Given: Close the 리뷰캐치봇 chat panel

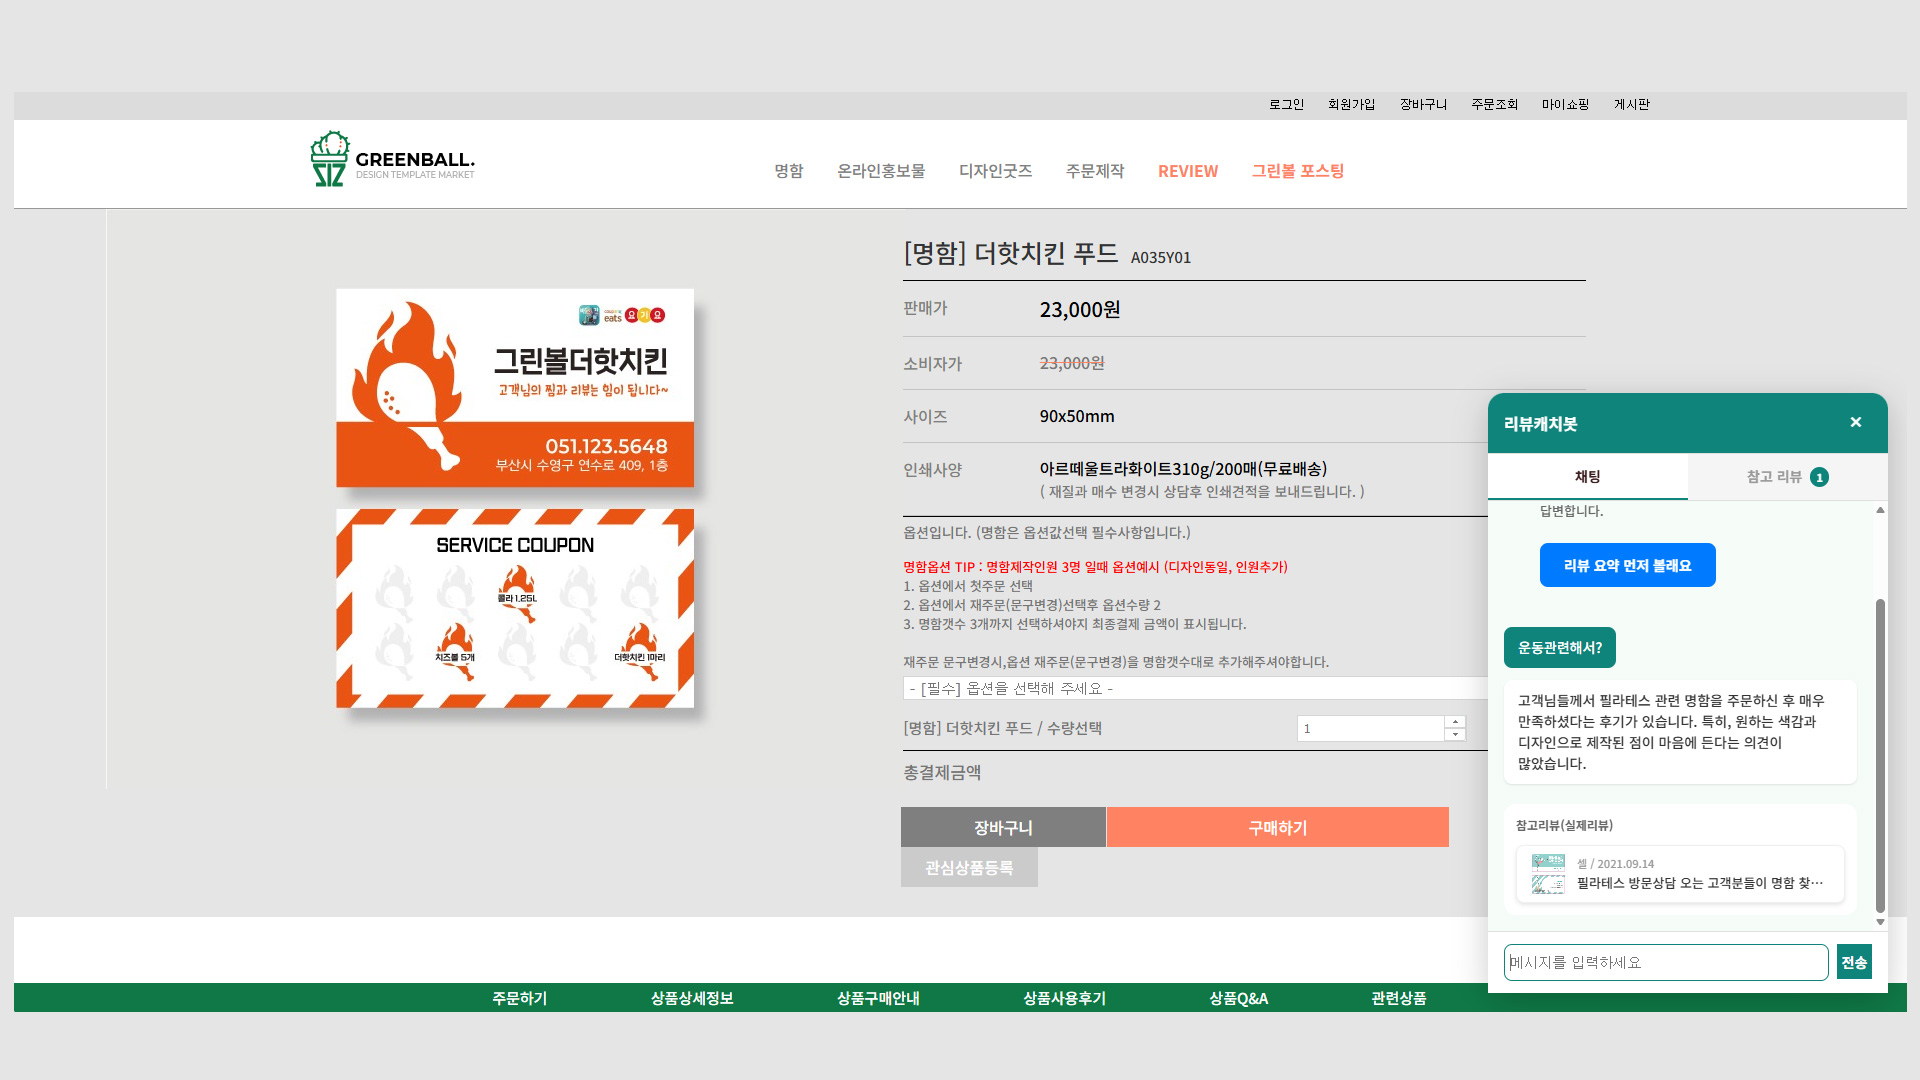Looking at the screenshot, I should tap(1855, 422).
